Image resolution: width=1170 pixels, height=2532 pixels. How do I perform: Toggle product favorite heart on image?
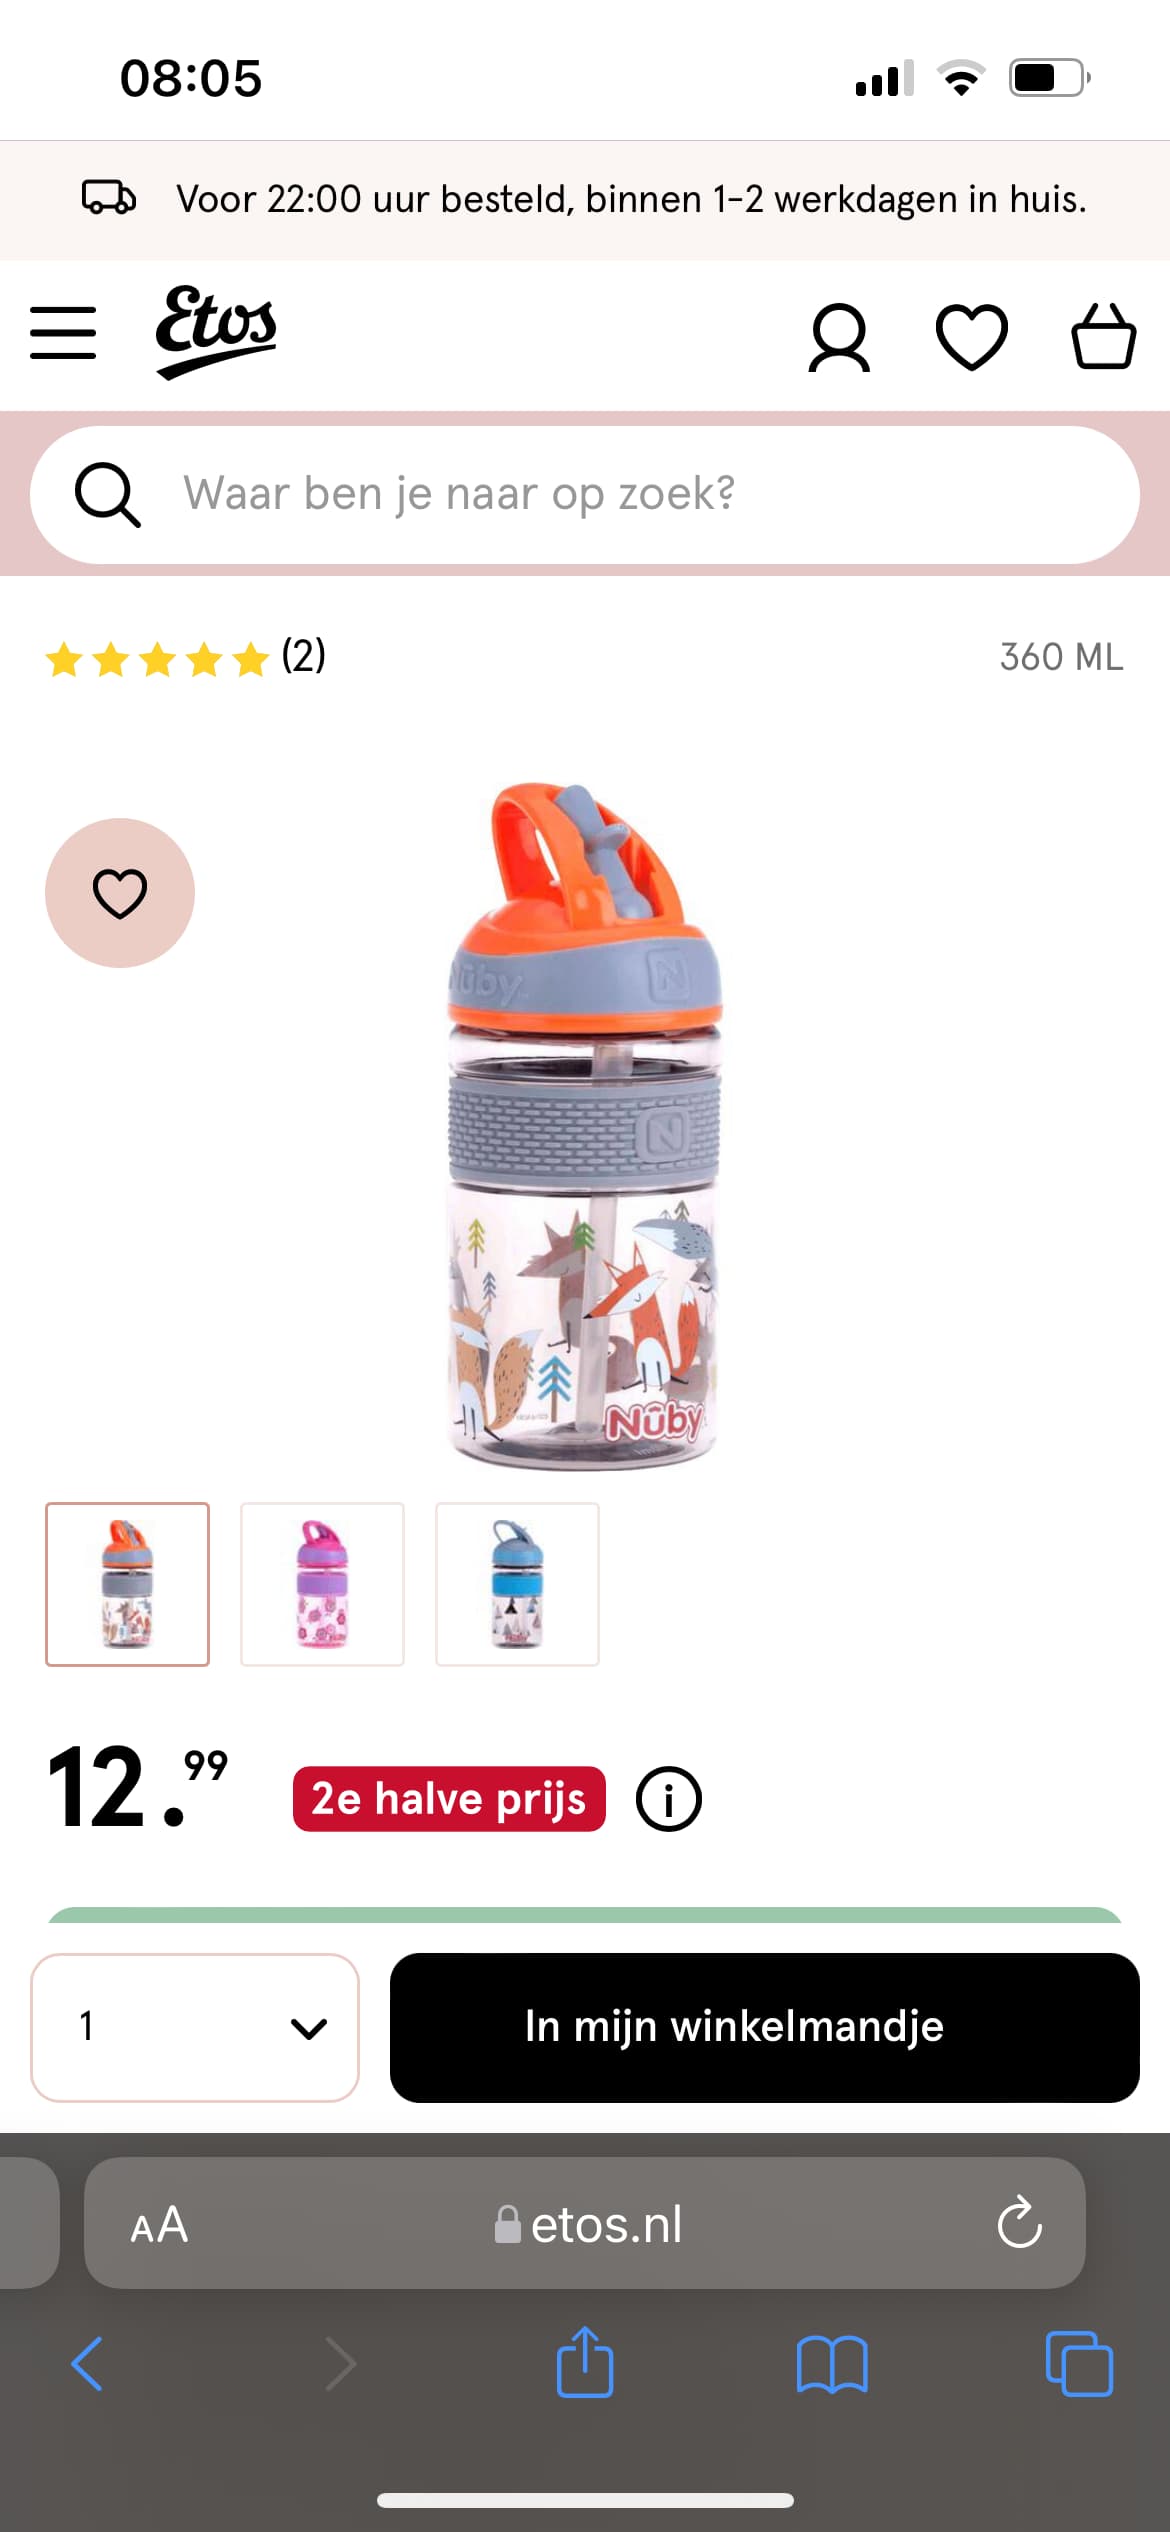click(120, 893)
